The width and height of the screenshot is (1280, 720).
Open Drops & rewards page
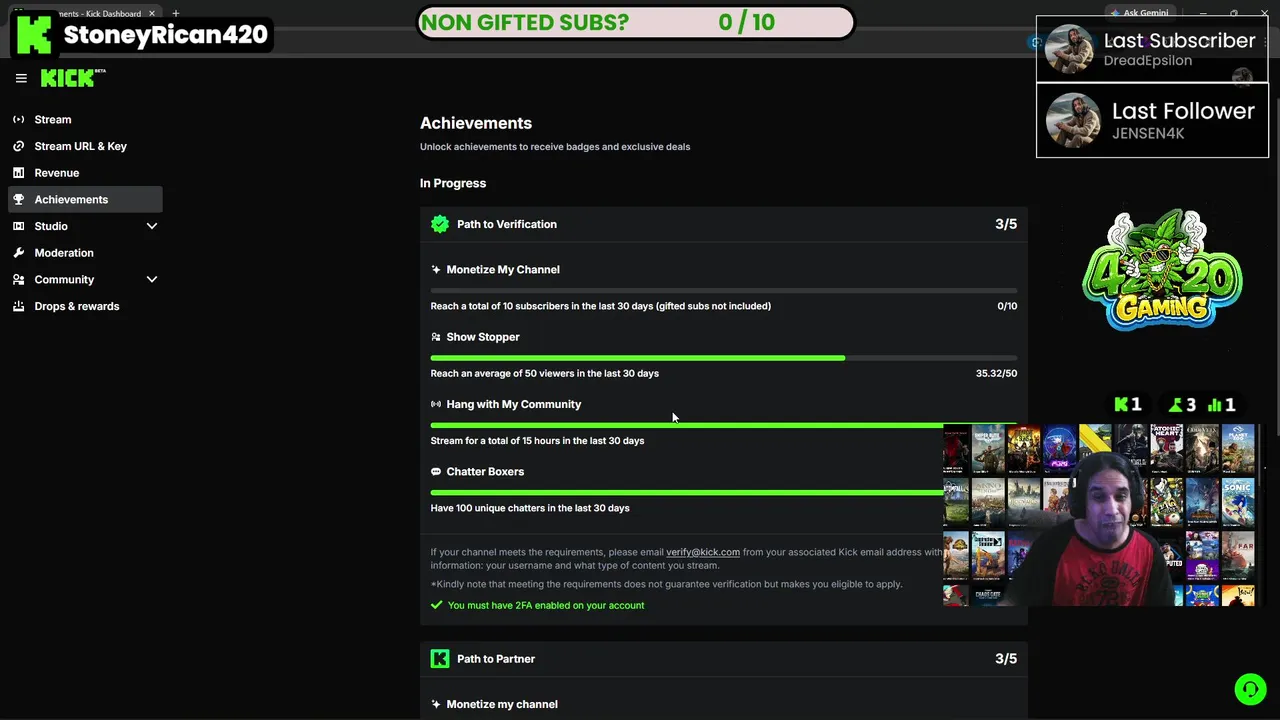(85, 306)
